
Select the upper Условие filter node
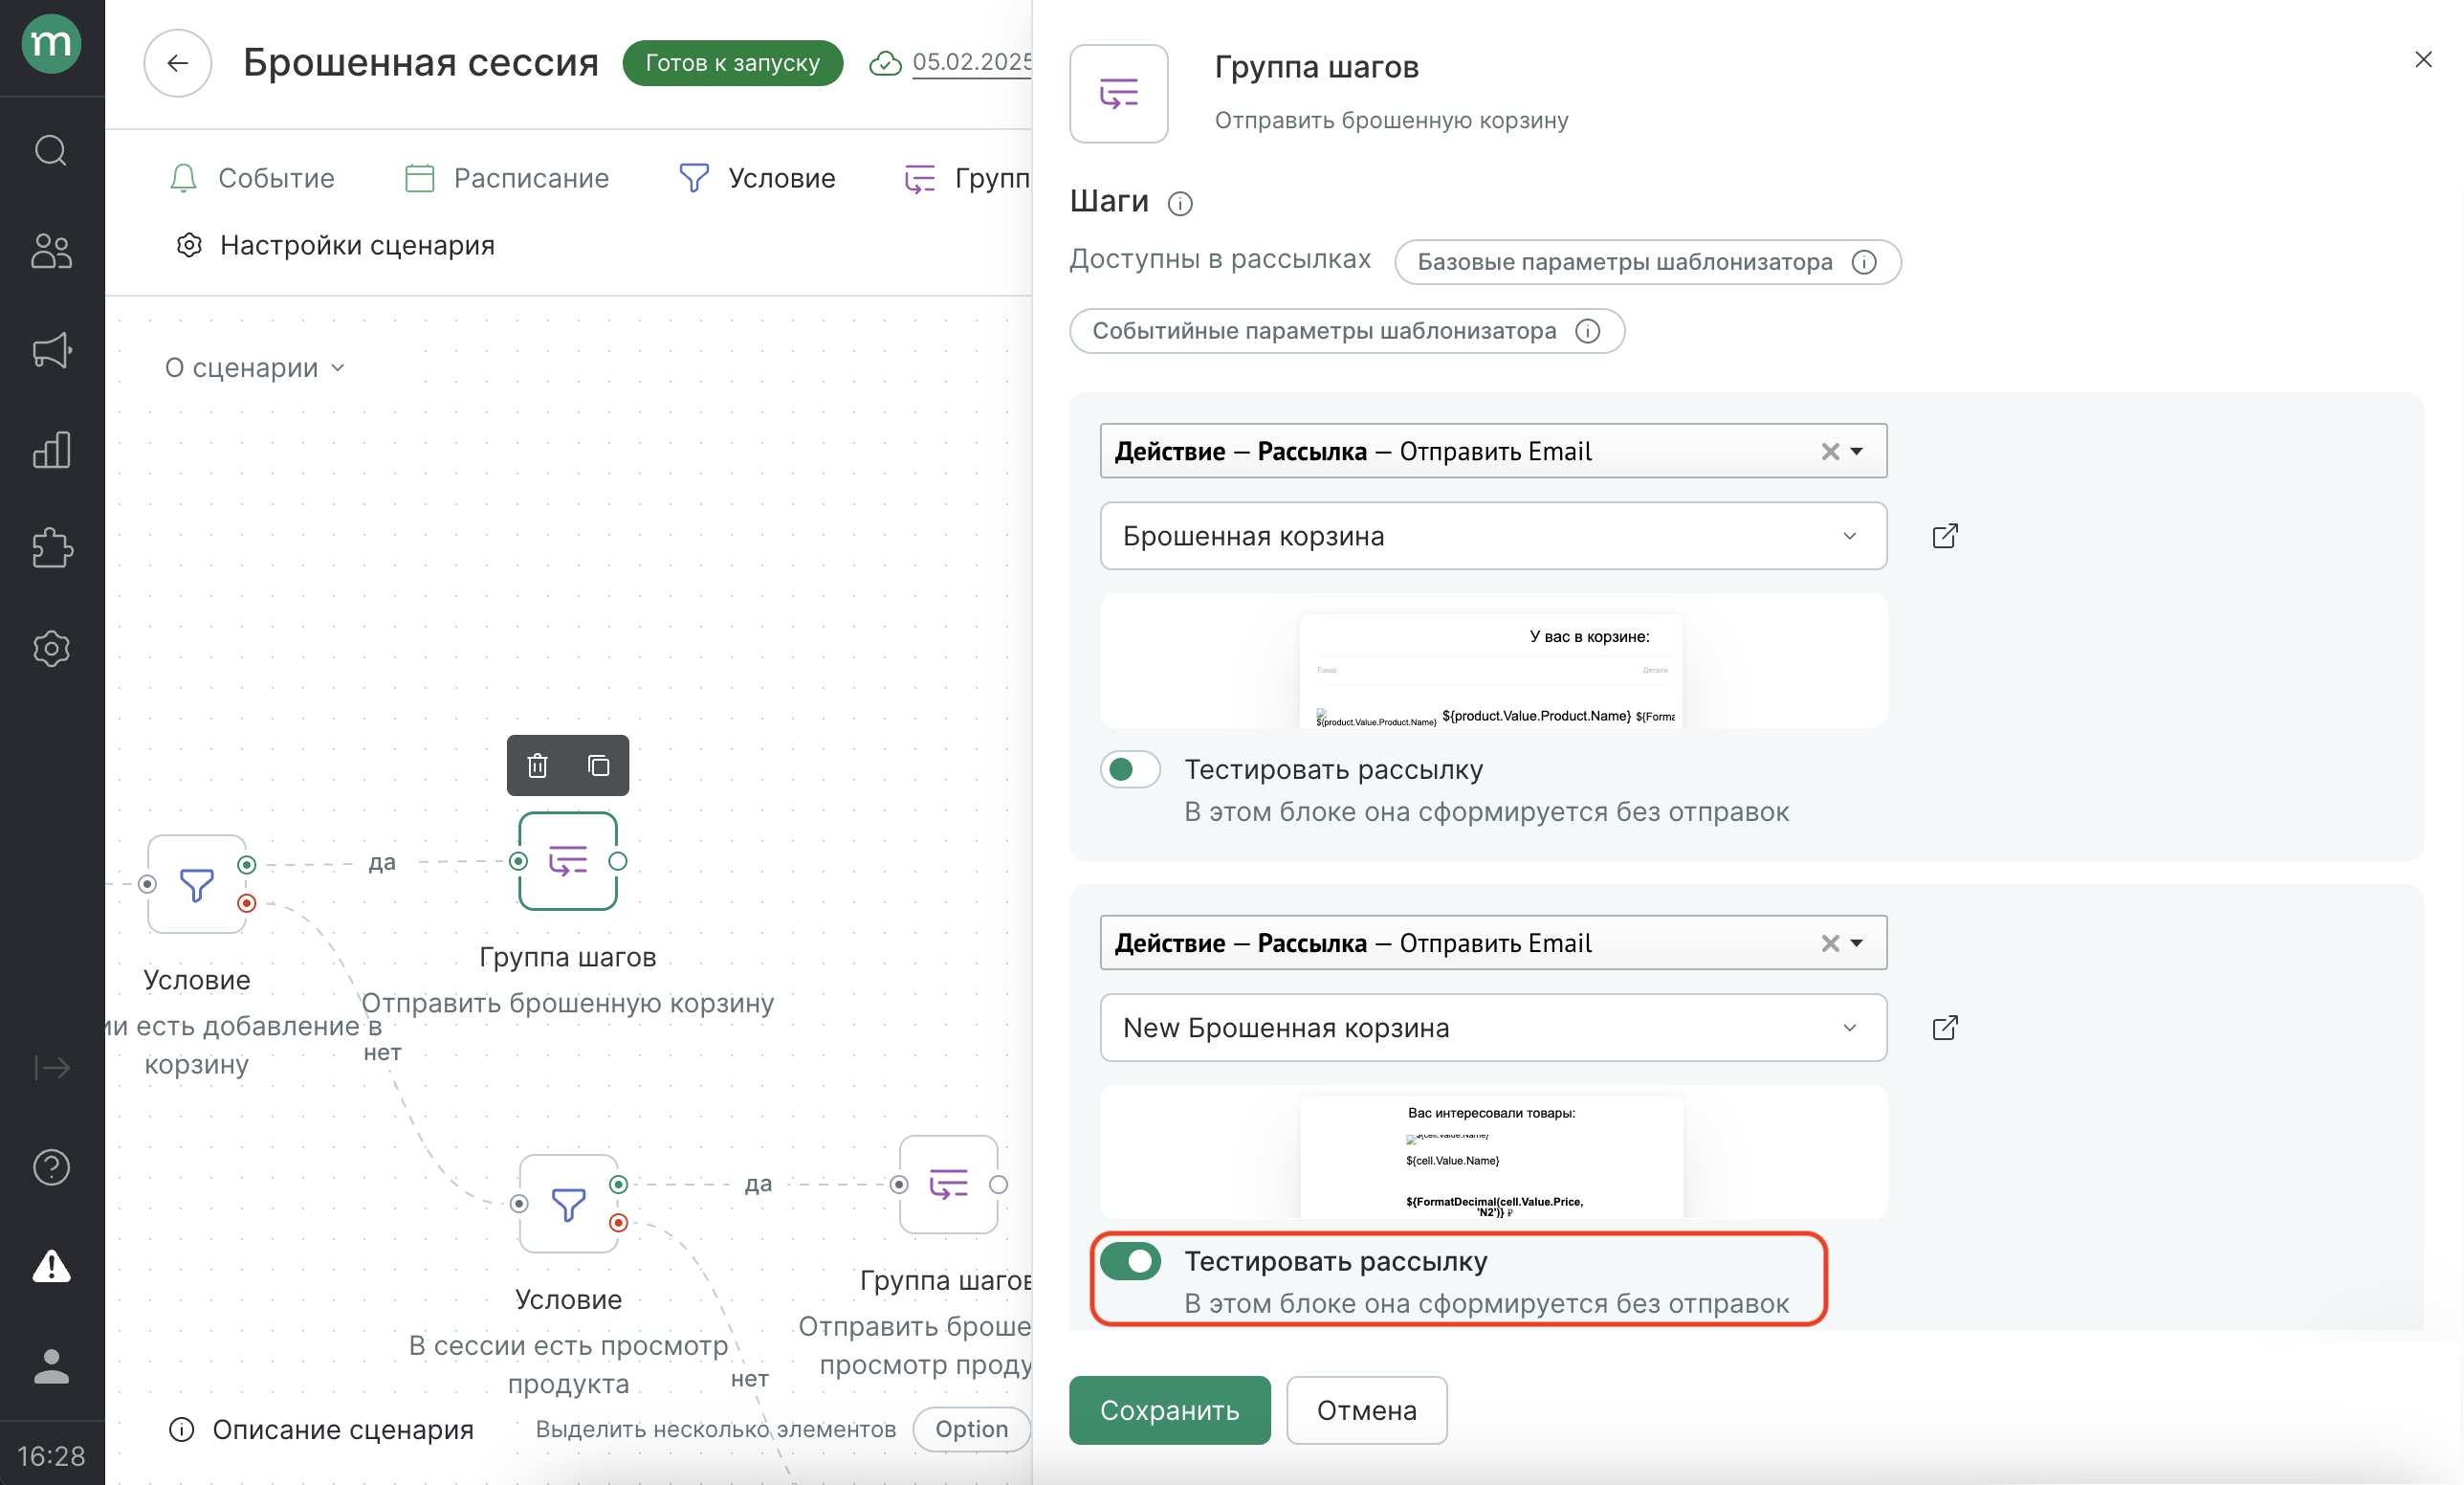pos(197,884)
